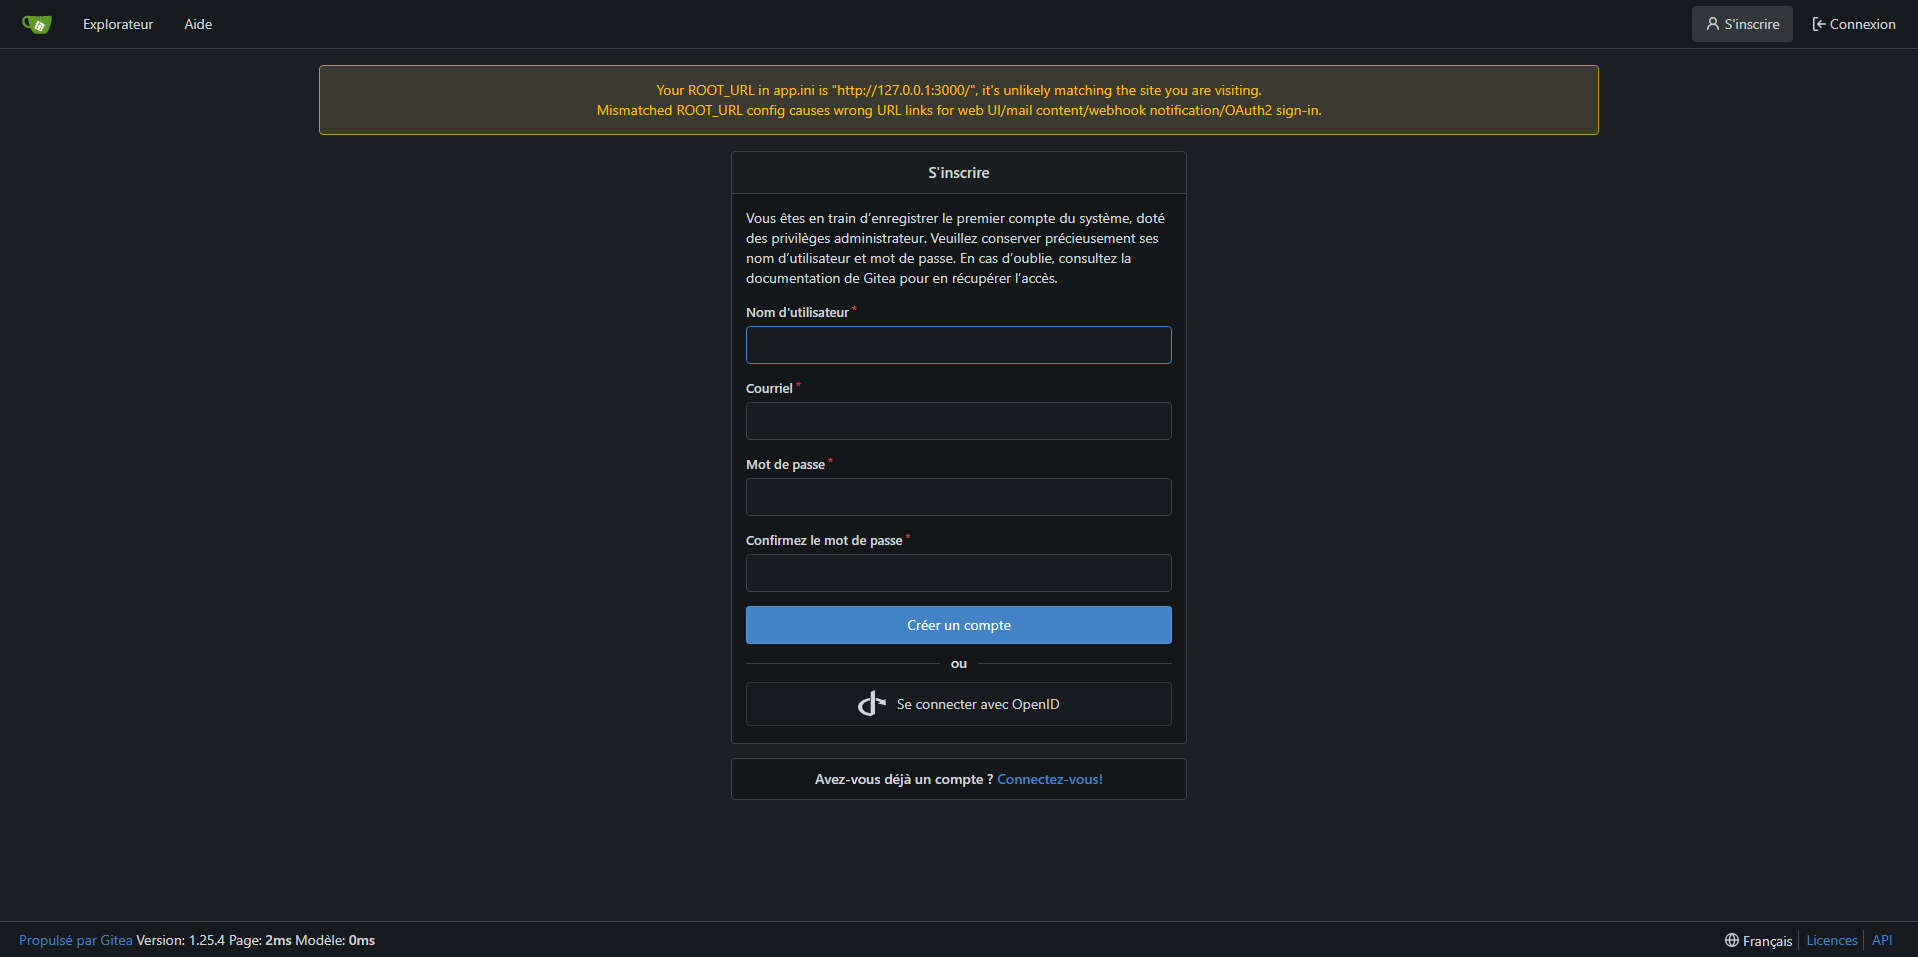Viewport: 1918px width, 957px height.
Task: Open the Aide menu item
Action: [x=198, y=24]
